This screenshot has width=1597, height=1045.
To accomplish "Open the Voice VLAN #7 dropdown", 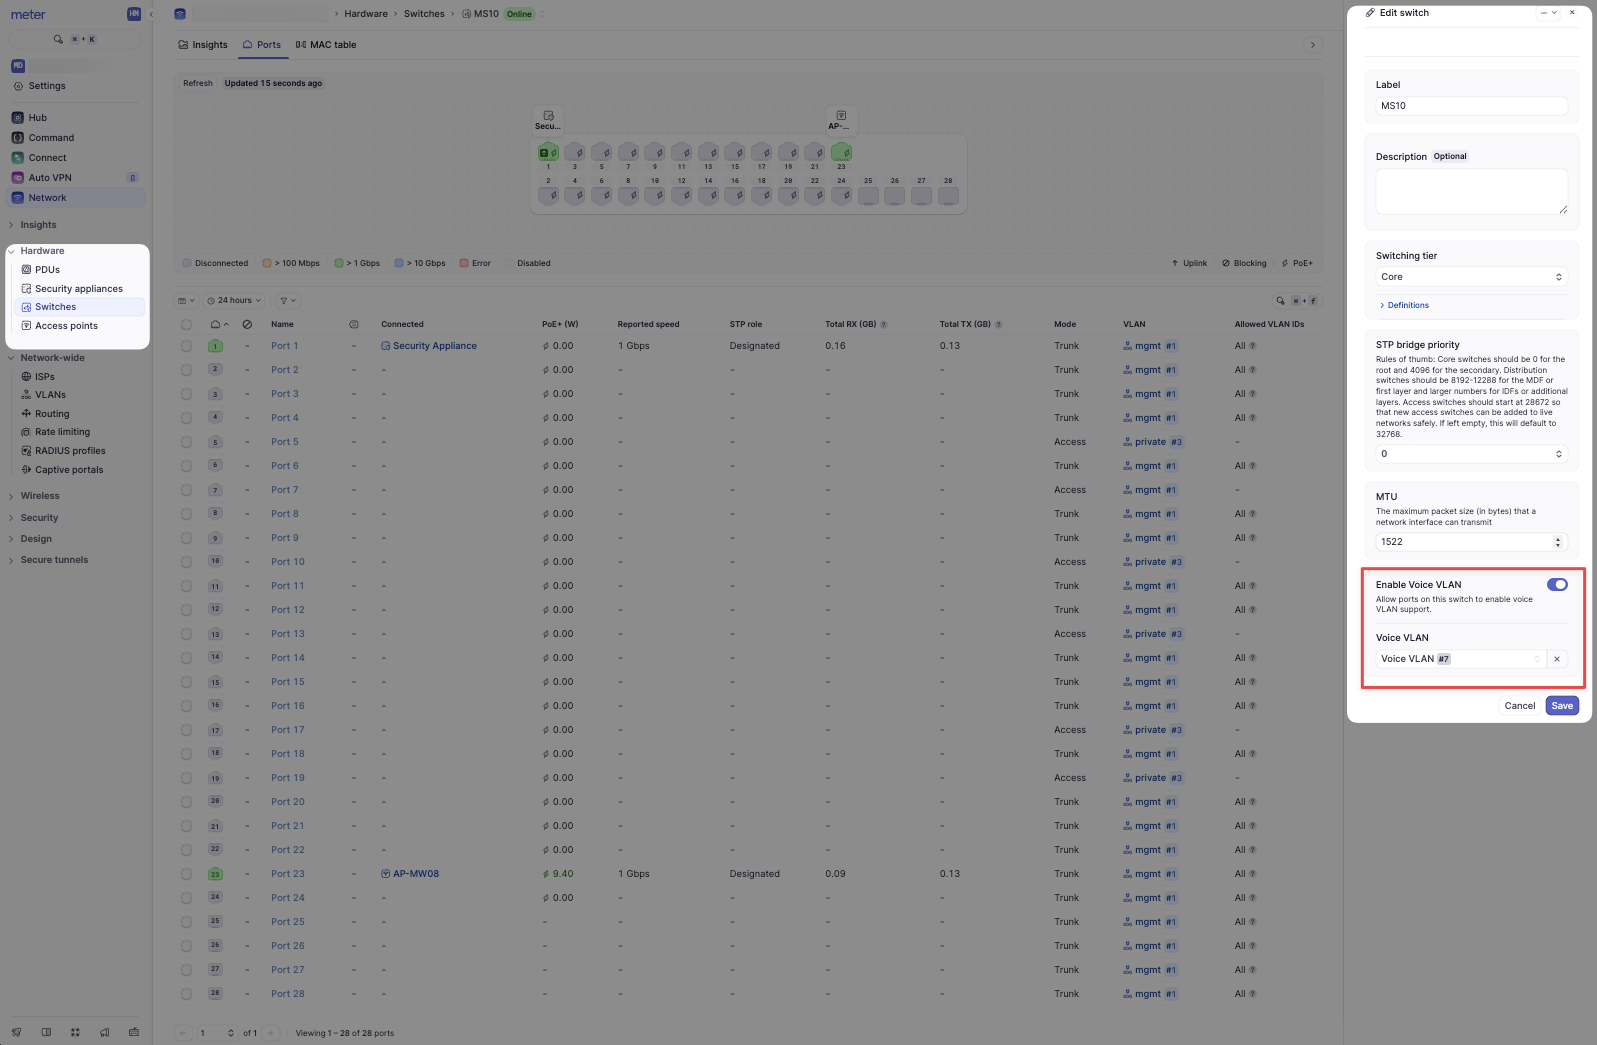I will pyautogui.click(x=1461, y=659).
